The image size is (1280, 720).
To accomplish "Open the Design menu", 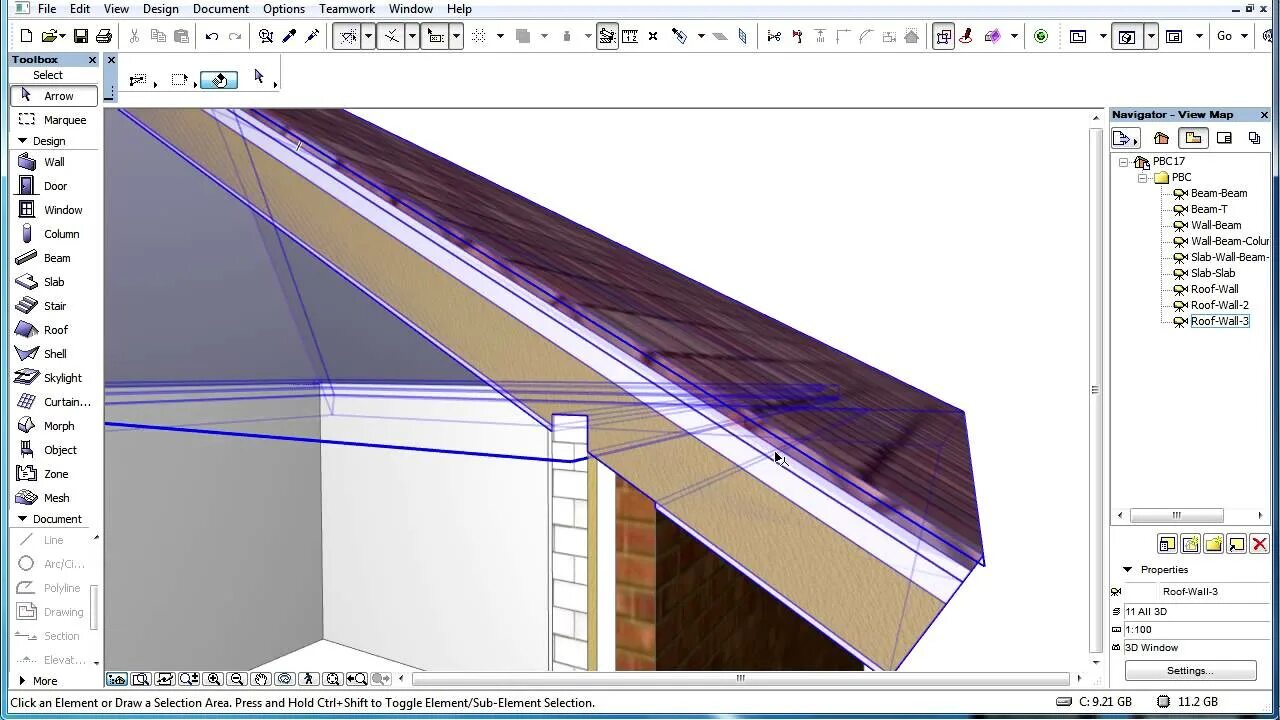I will pos(160,9).
